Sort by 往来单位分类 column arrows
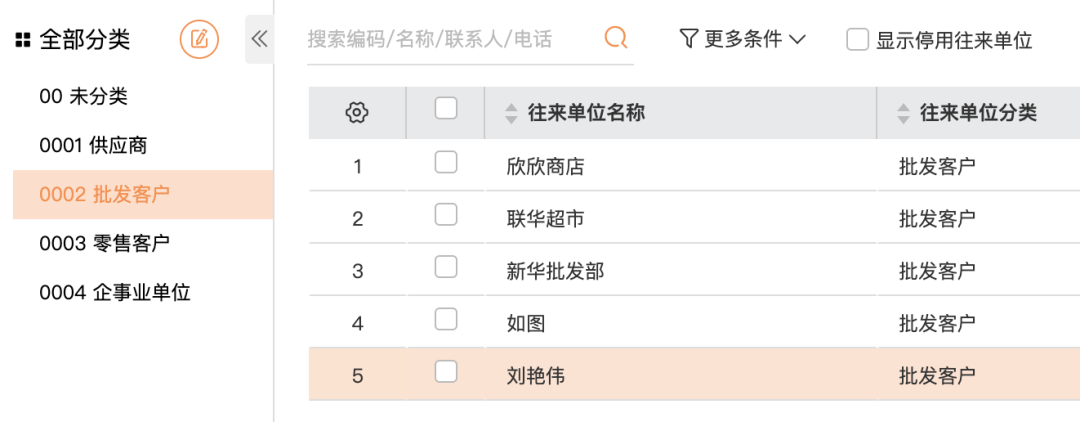The image size is (1080, 422). (x=904, y=113)
